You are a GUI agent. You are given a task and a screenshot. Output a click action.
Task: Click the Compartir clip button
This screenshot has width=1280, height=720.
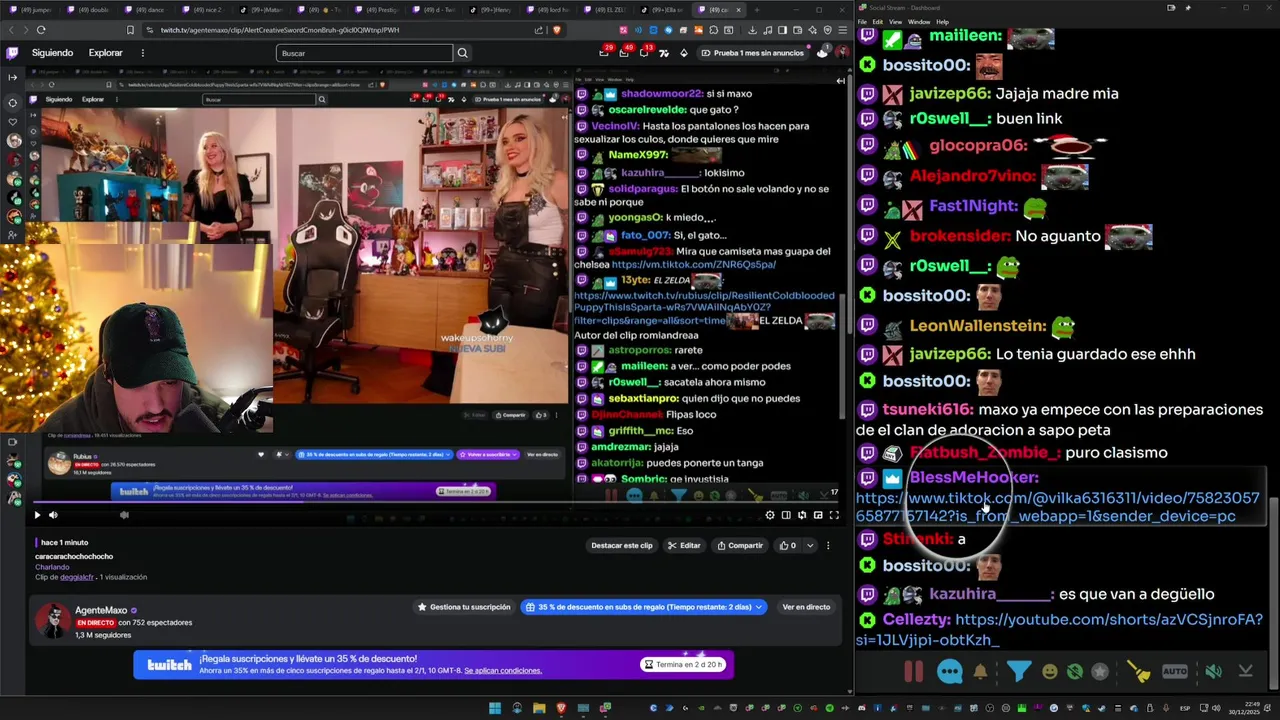[740, 545]
